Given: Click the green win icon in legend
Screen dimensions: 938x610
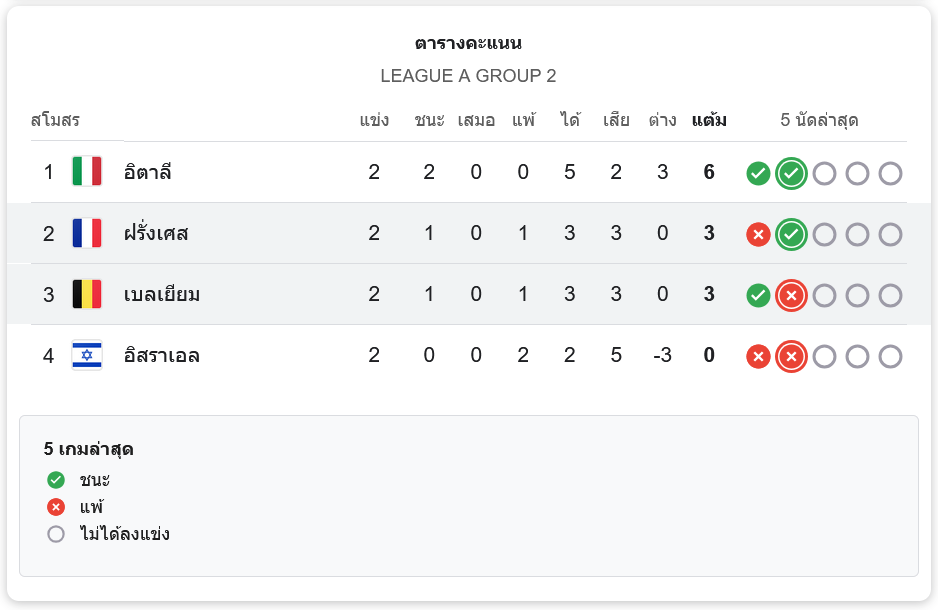Looking at the screenshot, I should [56, 480].
